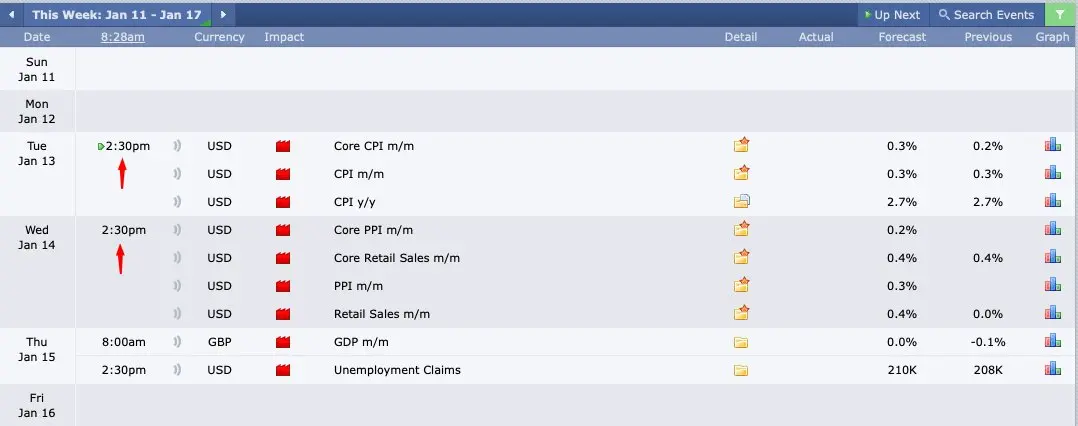The image size is (1078, 426).
Task: Click the Impact column header
Action: 284,37
